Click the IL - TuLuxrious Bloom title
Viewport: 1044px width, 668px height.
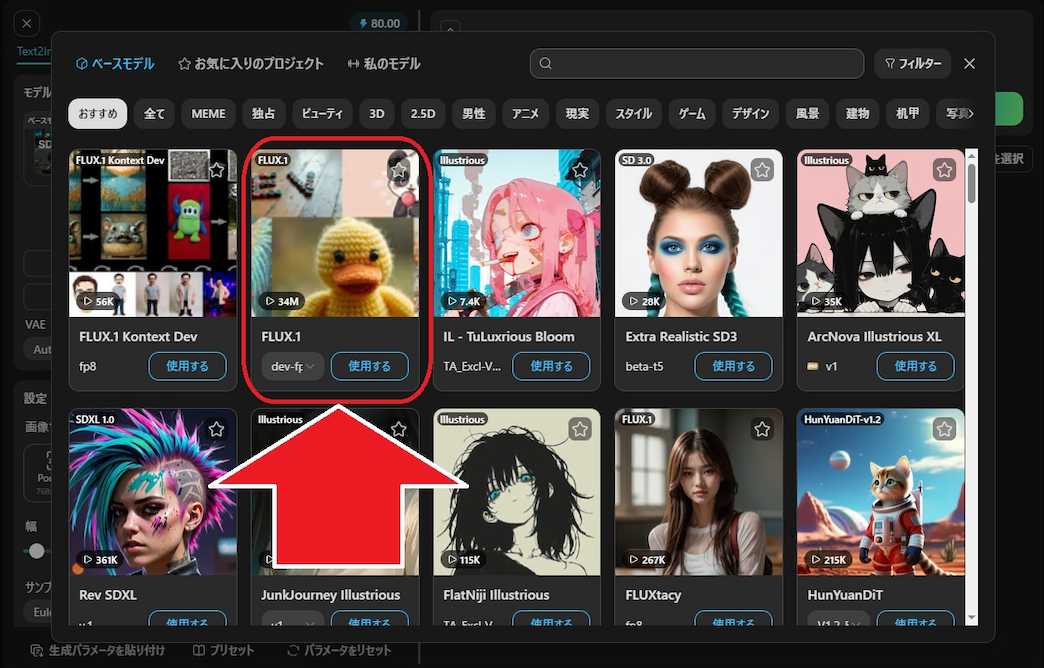point(509,336)
